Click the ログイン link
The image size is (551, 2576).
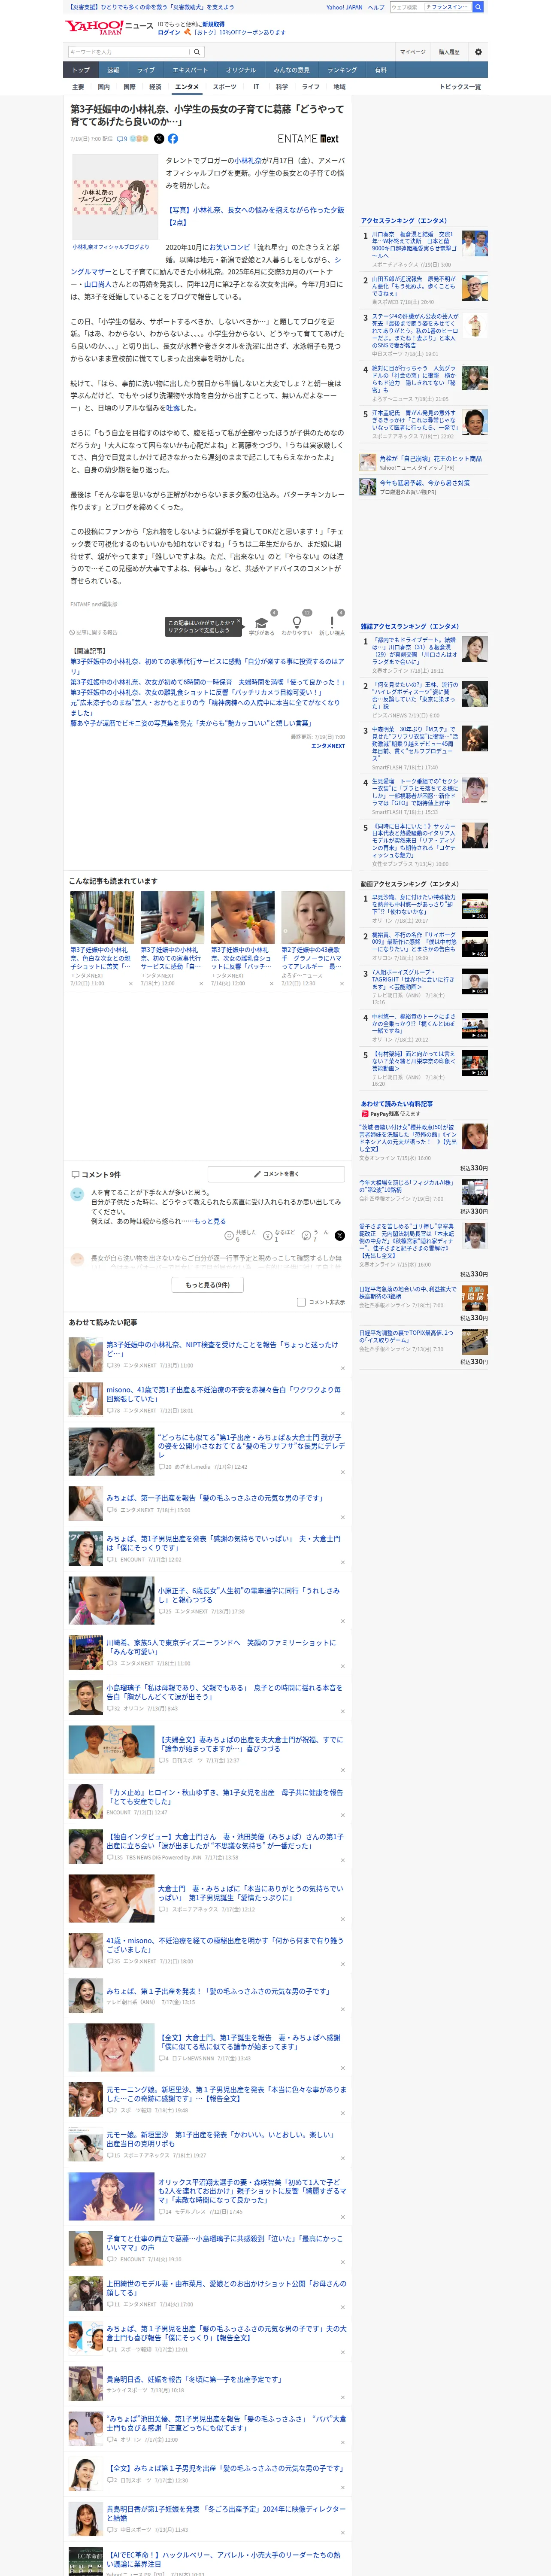tap(169, 32)
